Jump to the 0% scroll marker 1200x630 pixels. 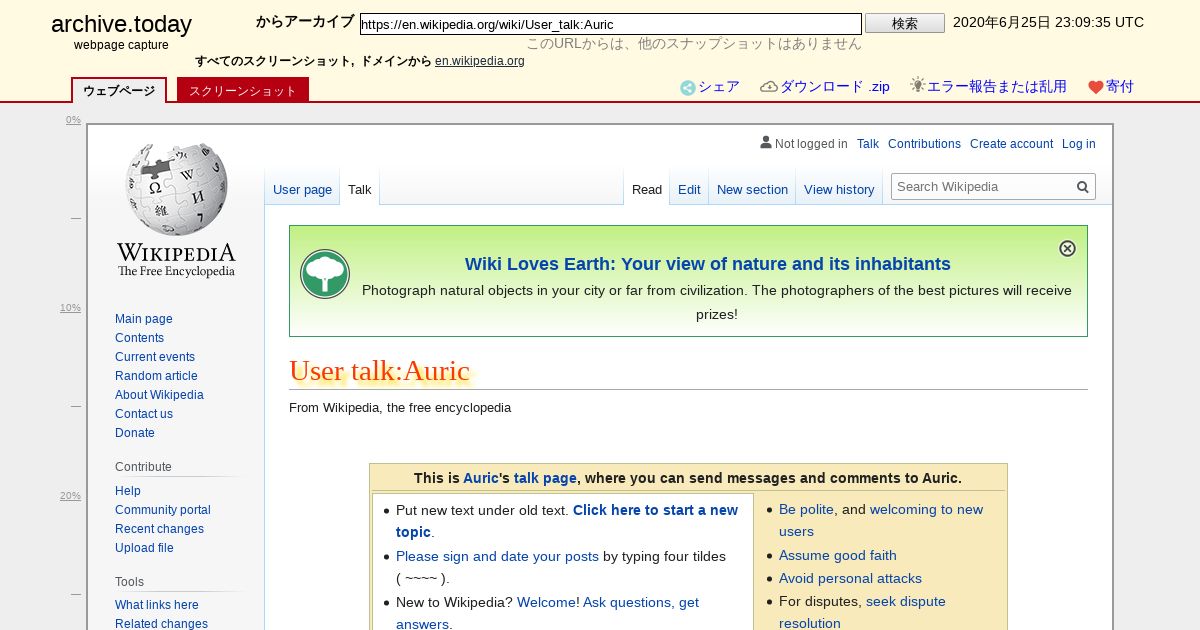coord(73,120)
